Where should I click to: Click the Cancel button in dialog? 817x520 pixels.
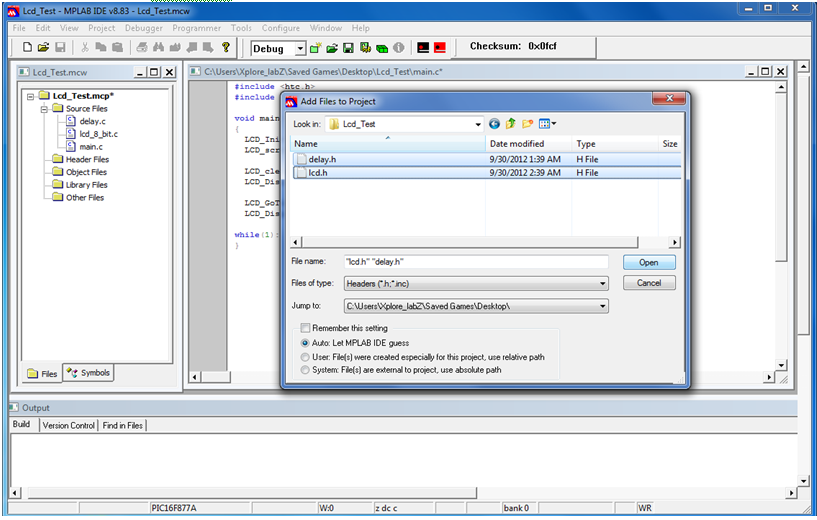(x=649, y=283)
